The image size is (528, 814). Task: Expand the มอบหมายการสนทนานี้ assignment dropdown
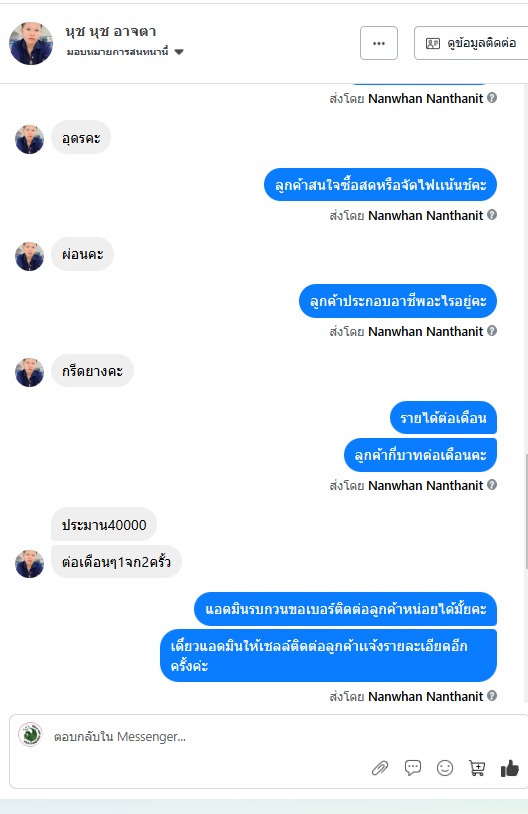(x=125, y=52)
